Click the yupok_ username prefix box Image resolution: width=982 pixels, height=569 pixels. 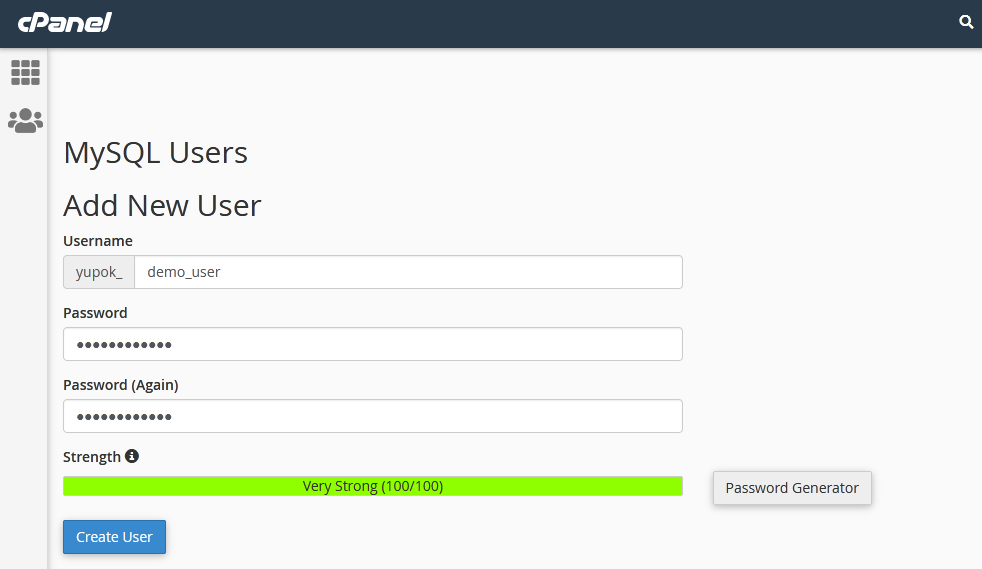(x=99, y=272)
